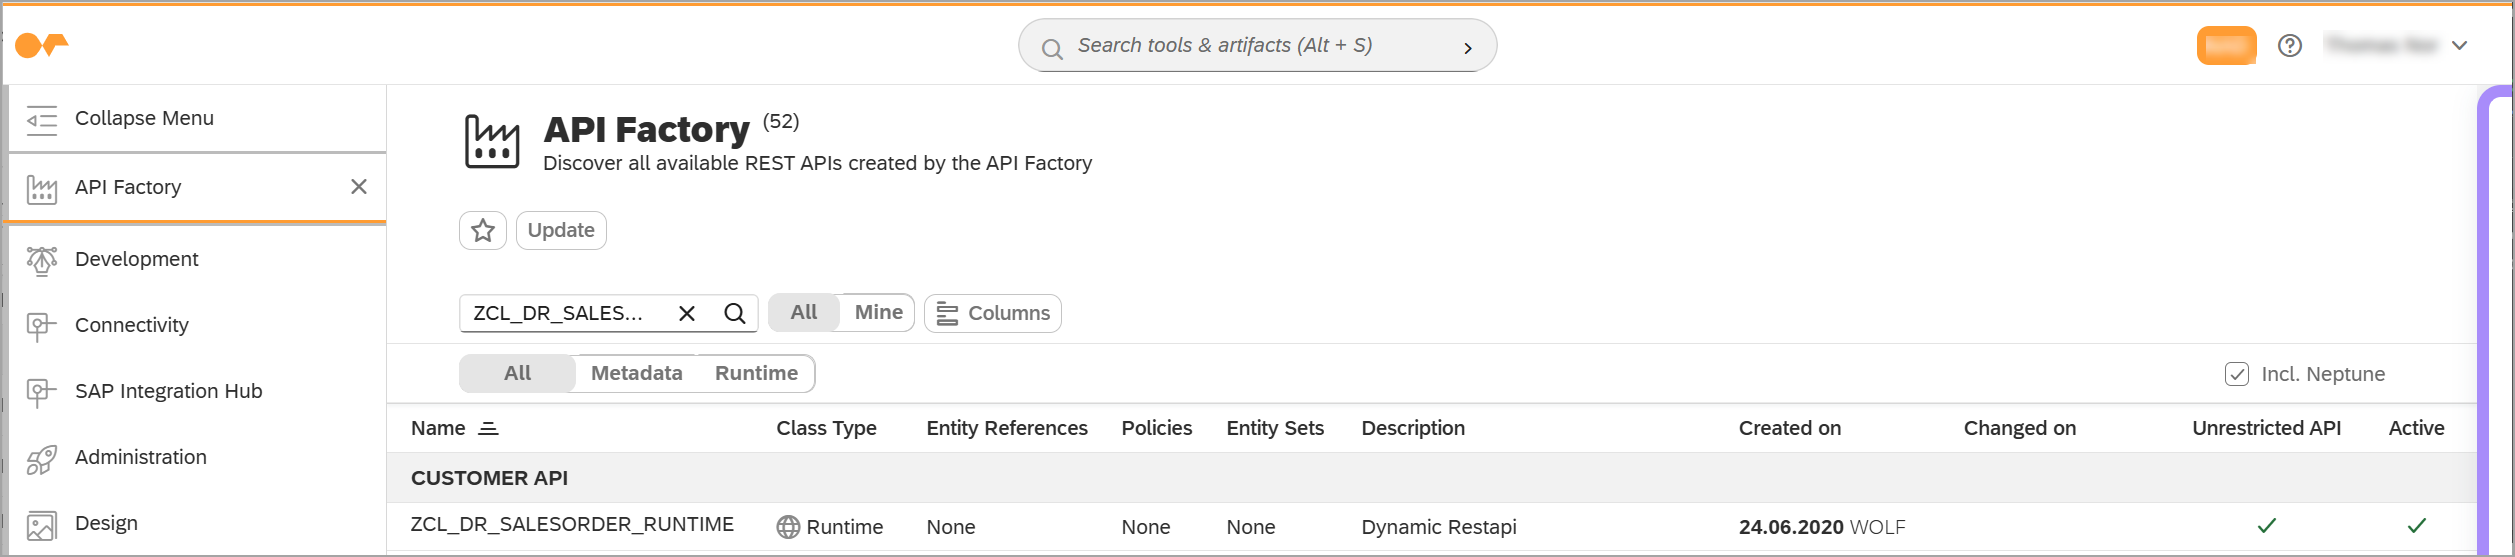Click the Development icon in the sidebar
The image size is (2515, 557).
(42, 260)
